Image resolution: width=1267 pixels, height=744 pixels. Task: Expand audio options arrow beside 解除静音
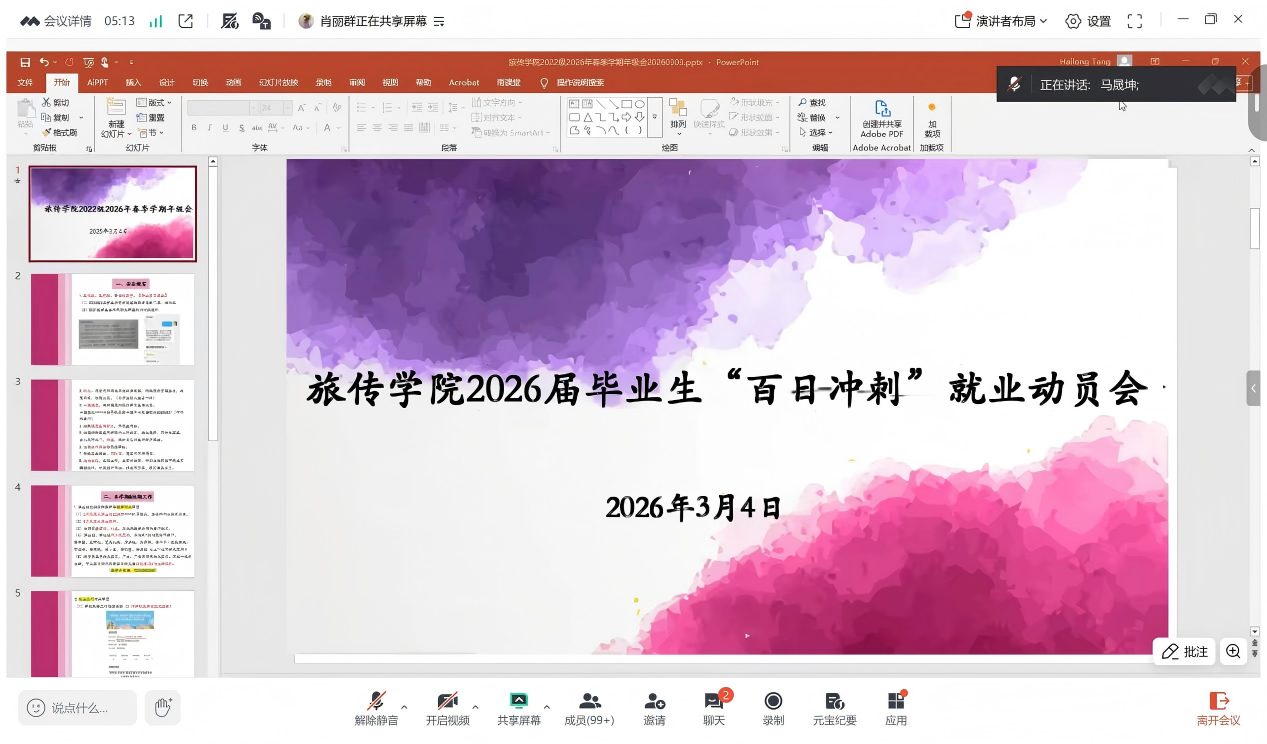[x=404, y=706]
